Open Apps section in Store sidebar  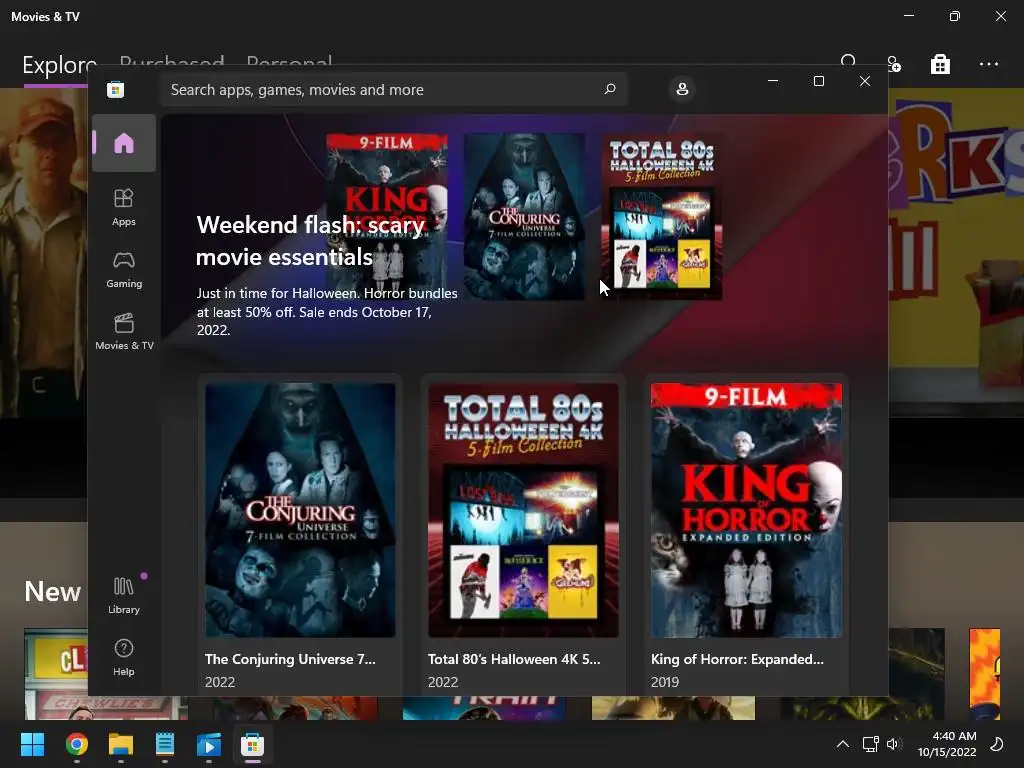pos(124,207)
